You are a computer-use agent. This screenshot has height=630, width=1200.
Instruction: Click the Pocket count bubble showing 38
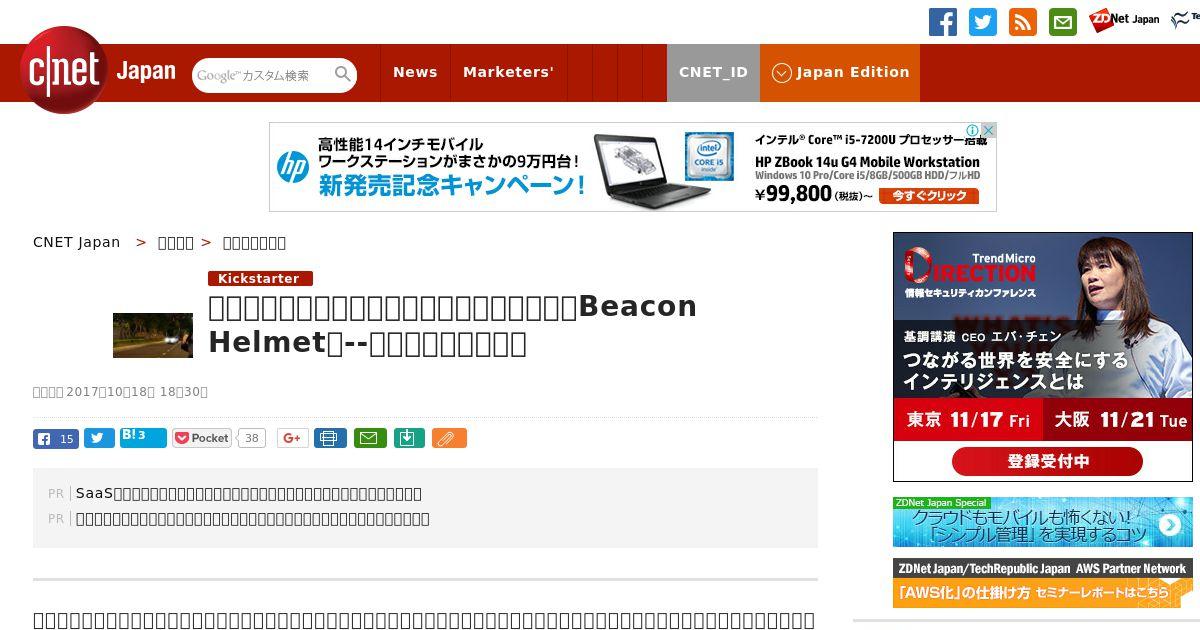tap(252, 438)
